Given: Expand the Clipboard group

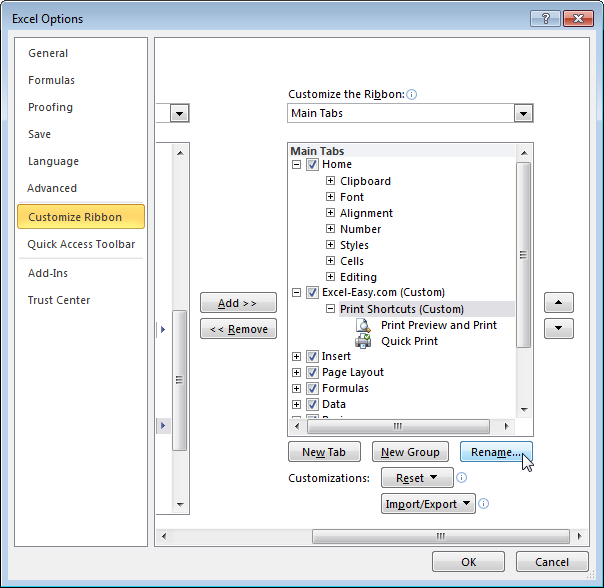Looking at the screenshot, I should (330, 181).
